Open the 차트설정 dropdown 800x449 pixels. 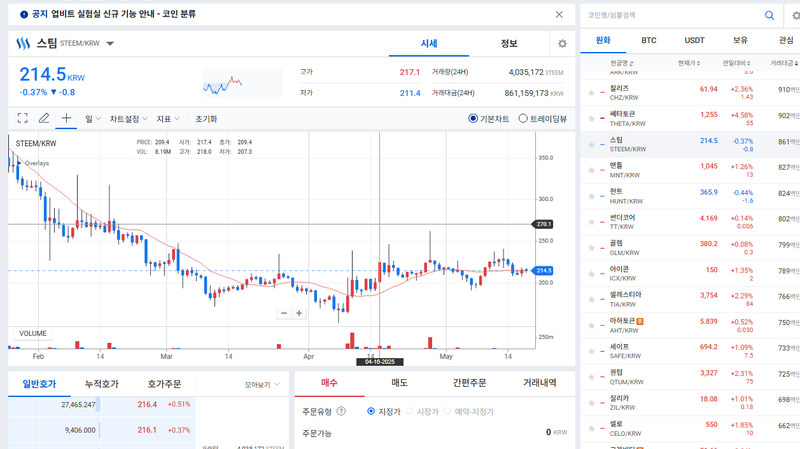point(129,118)
